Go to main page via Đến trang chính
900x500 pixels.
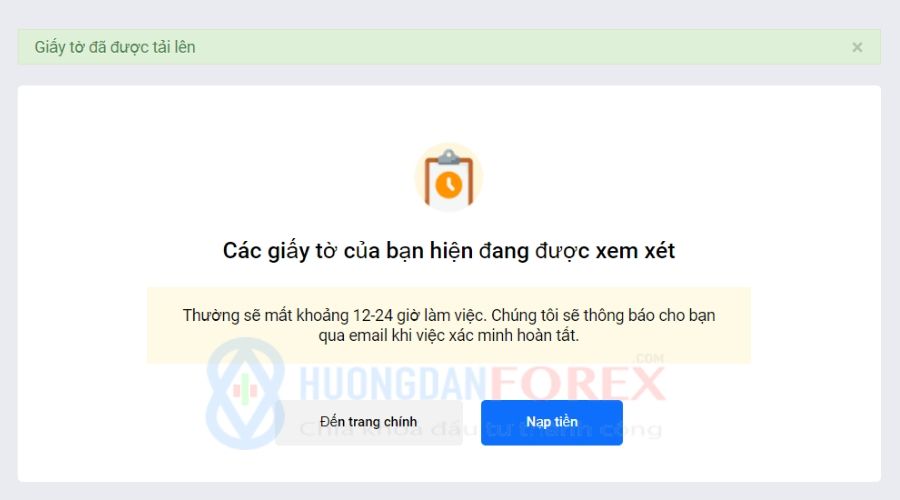[368, 422]
